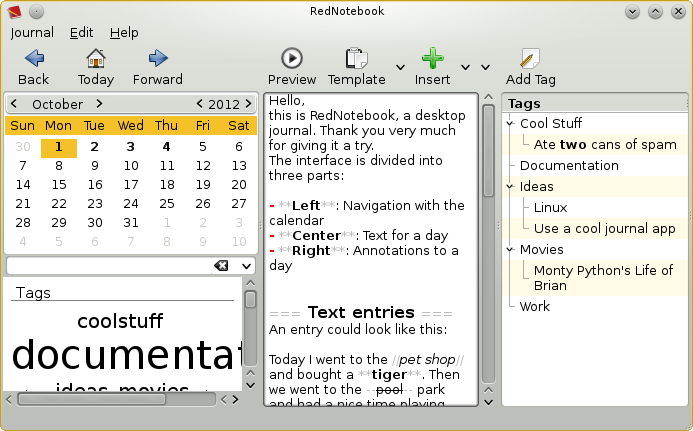Clear the search field with erase icon
The image size is (693, 431).
tap(221, 266)
